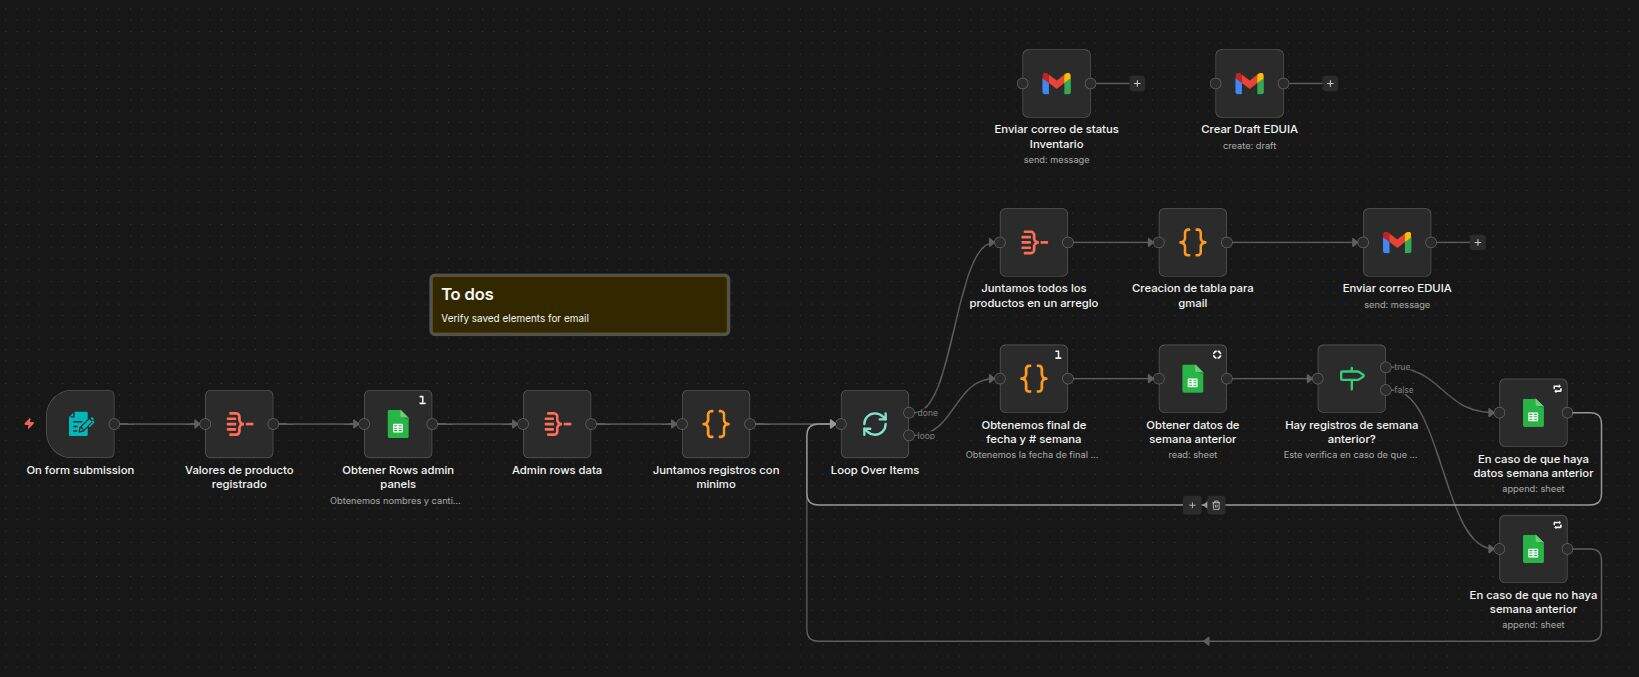The height and width of the screenshot is (677, 1639).
Task: Select Obtener datos de semana anterior sheets node
Action: point(1193,379)
